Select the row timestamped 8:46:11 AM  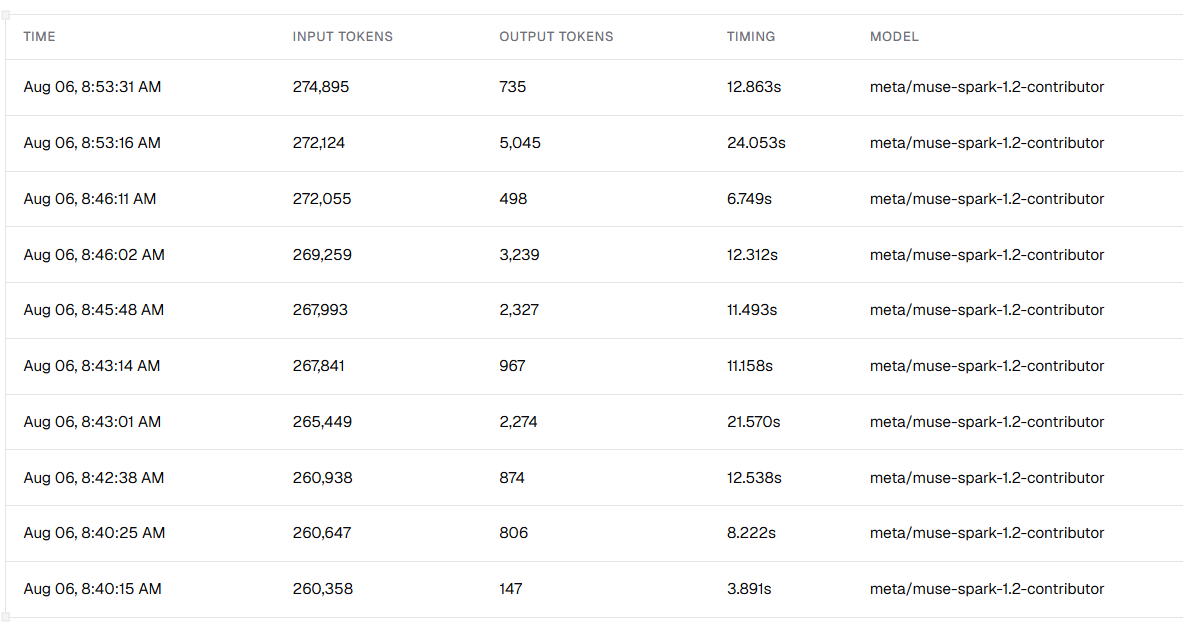(595, 199)
